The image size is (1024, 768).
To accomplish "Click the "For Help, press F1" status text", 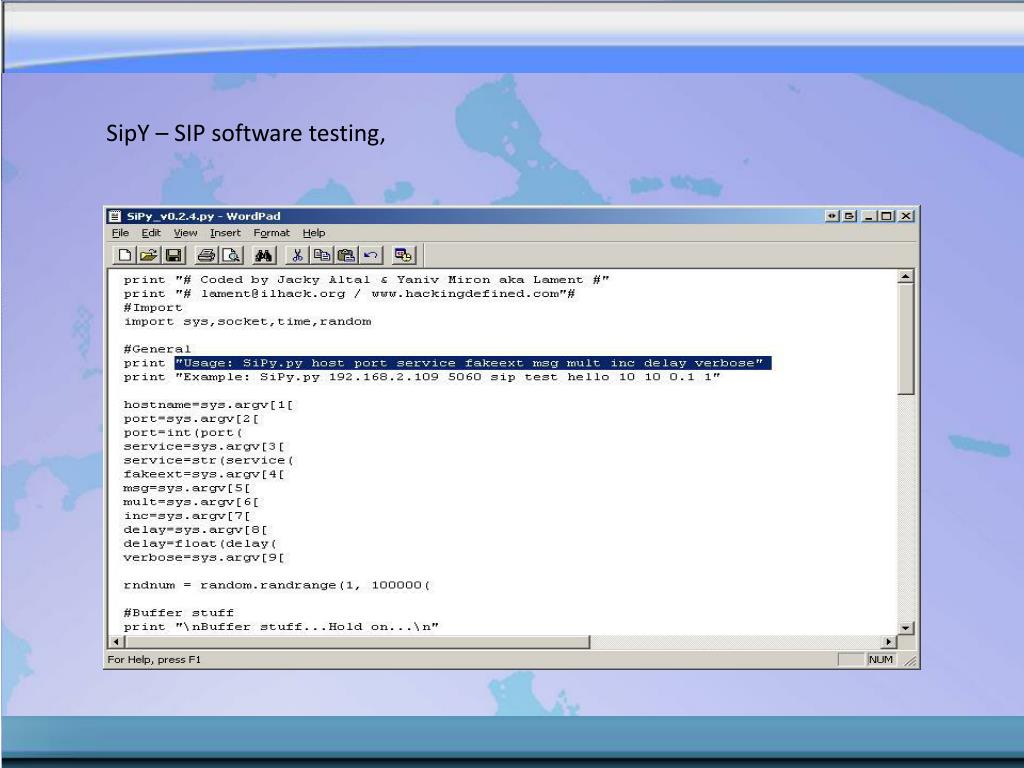I will [154, 660].
